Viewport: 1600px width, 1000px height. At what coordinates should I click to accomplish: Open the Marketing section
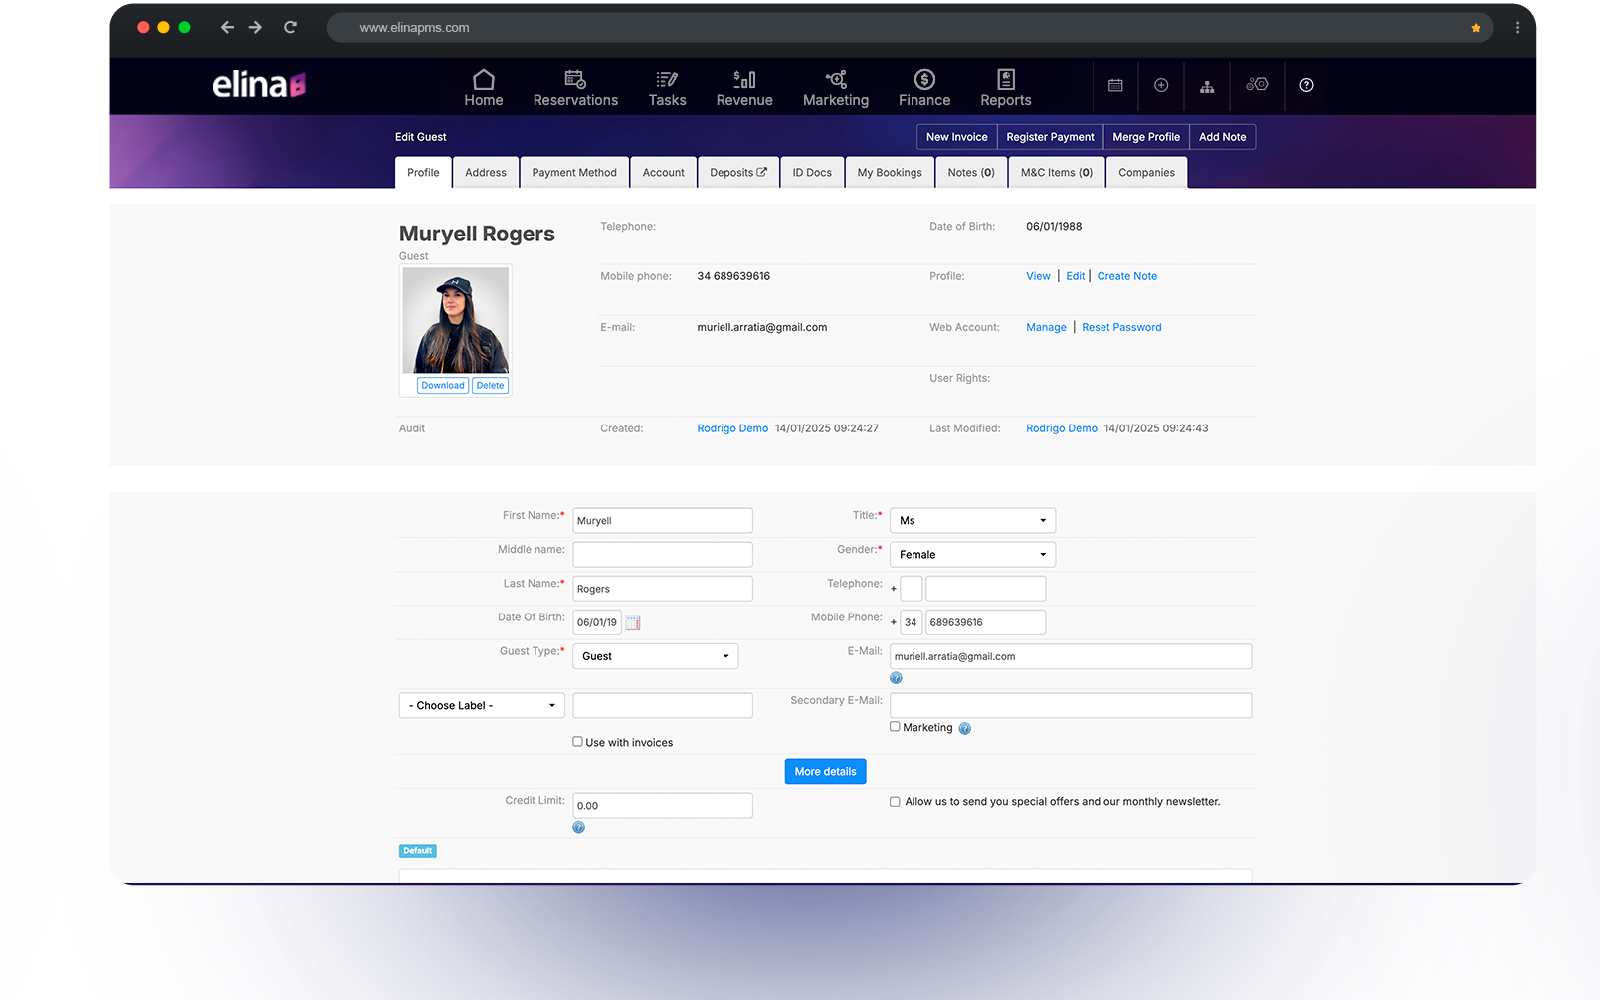(x=836, y=87)
